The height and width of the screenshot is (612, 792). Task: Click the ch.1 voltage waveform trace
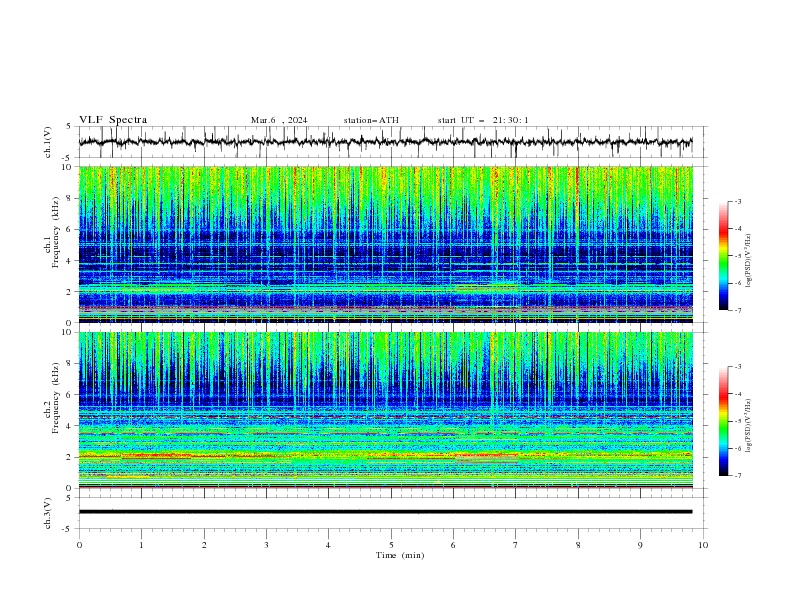pyautogui.click(x=385, y=142)
